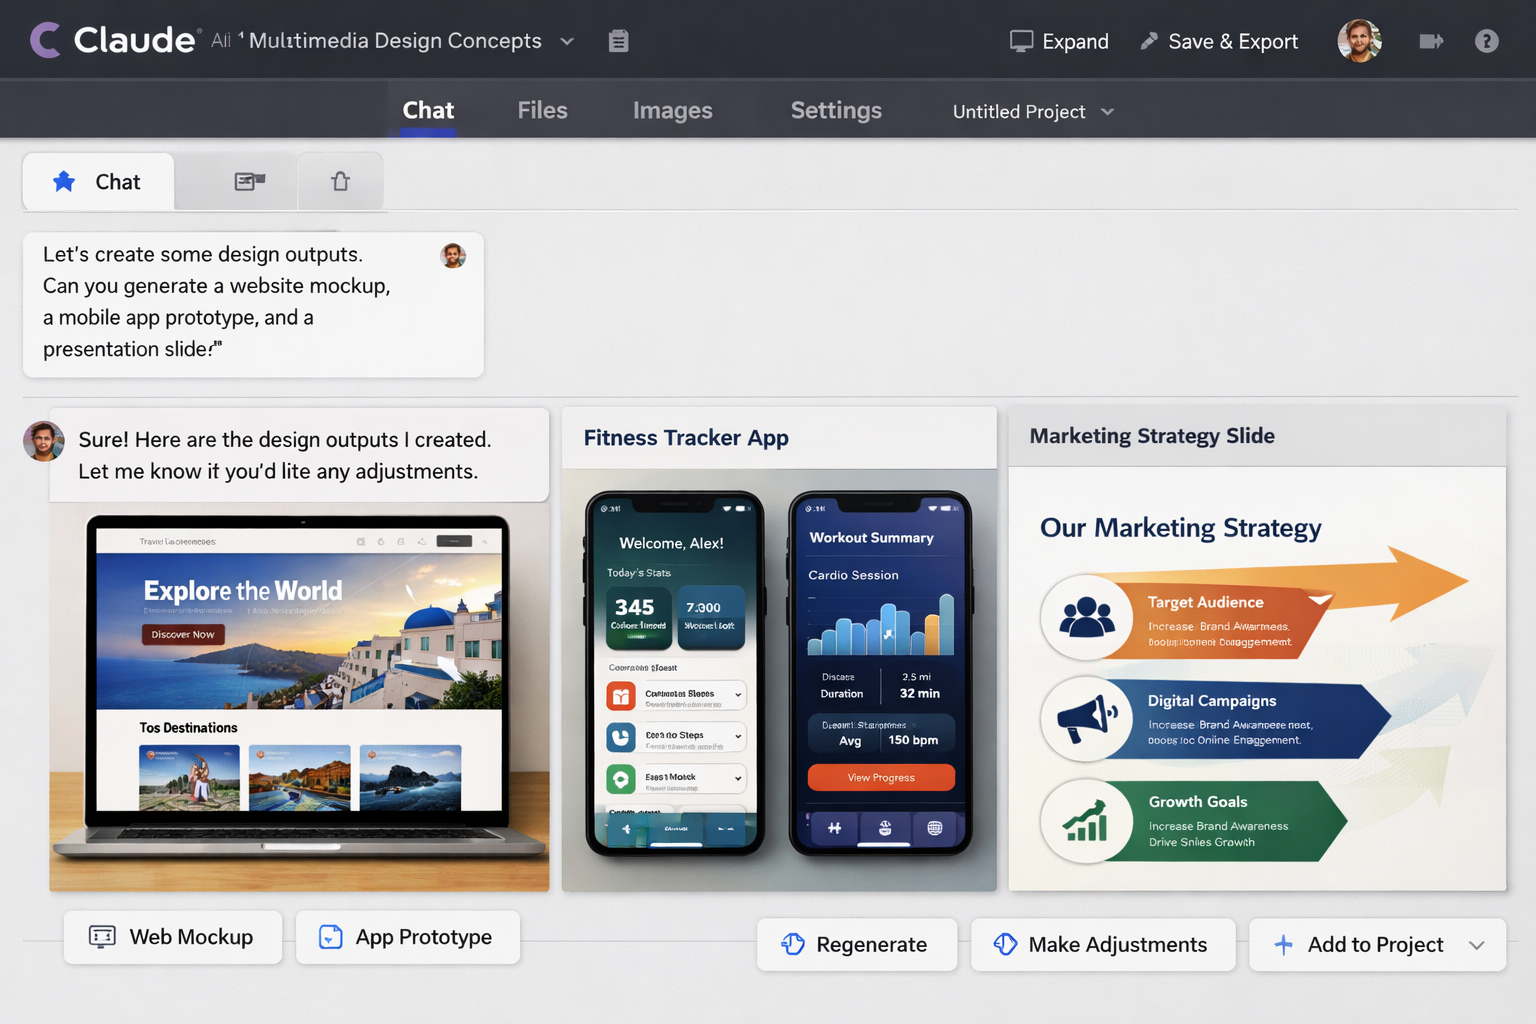Open Multimedia Design Concepts dropdown
1536x1024 pixels.
[x=567, y=41]
